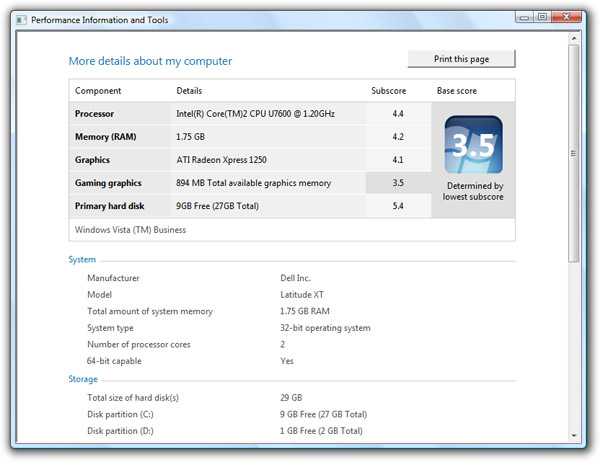Click the 64-bit capable label

[x=114, y=361]
